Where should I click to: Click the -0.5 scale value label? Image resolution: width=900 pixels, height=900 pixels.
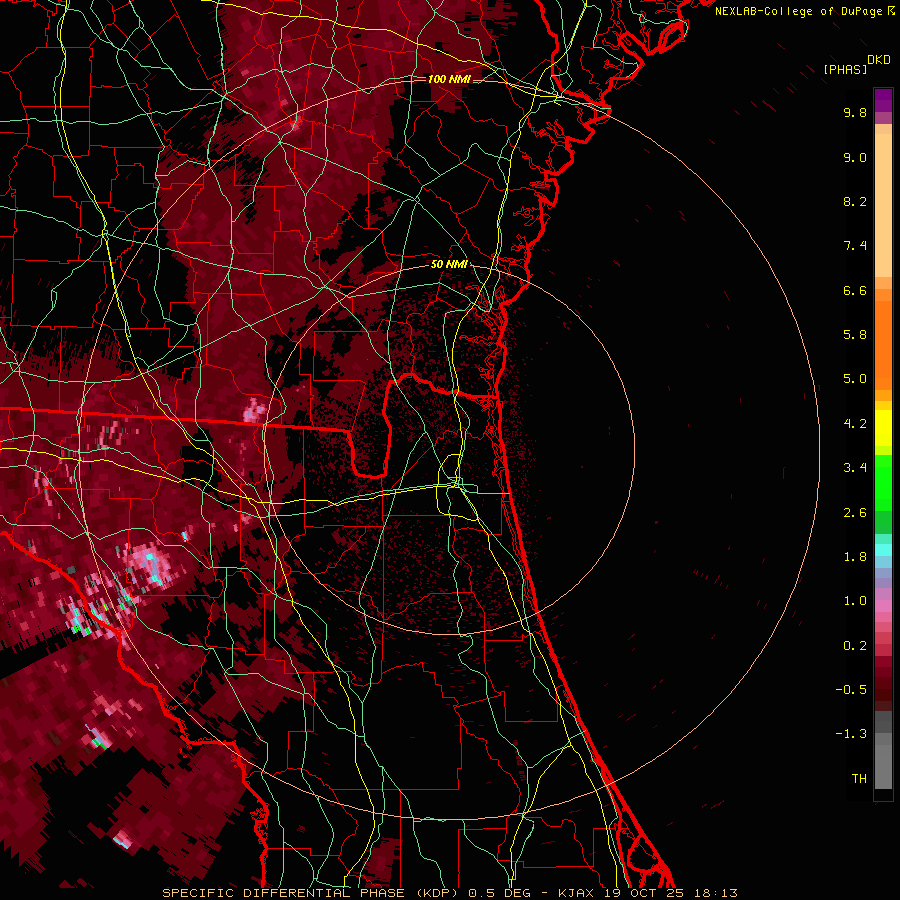pyautogui.click(x=851, y=690)
